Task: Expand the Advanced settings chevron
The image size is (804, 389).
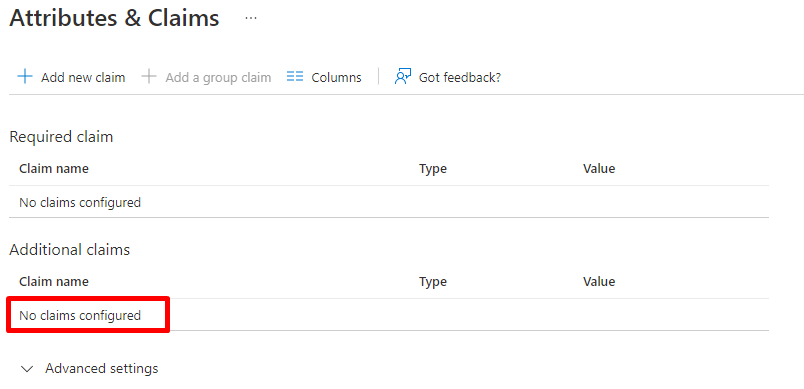Action: pyautogui.click(x=27, y=369)
